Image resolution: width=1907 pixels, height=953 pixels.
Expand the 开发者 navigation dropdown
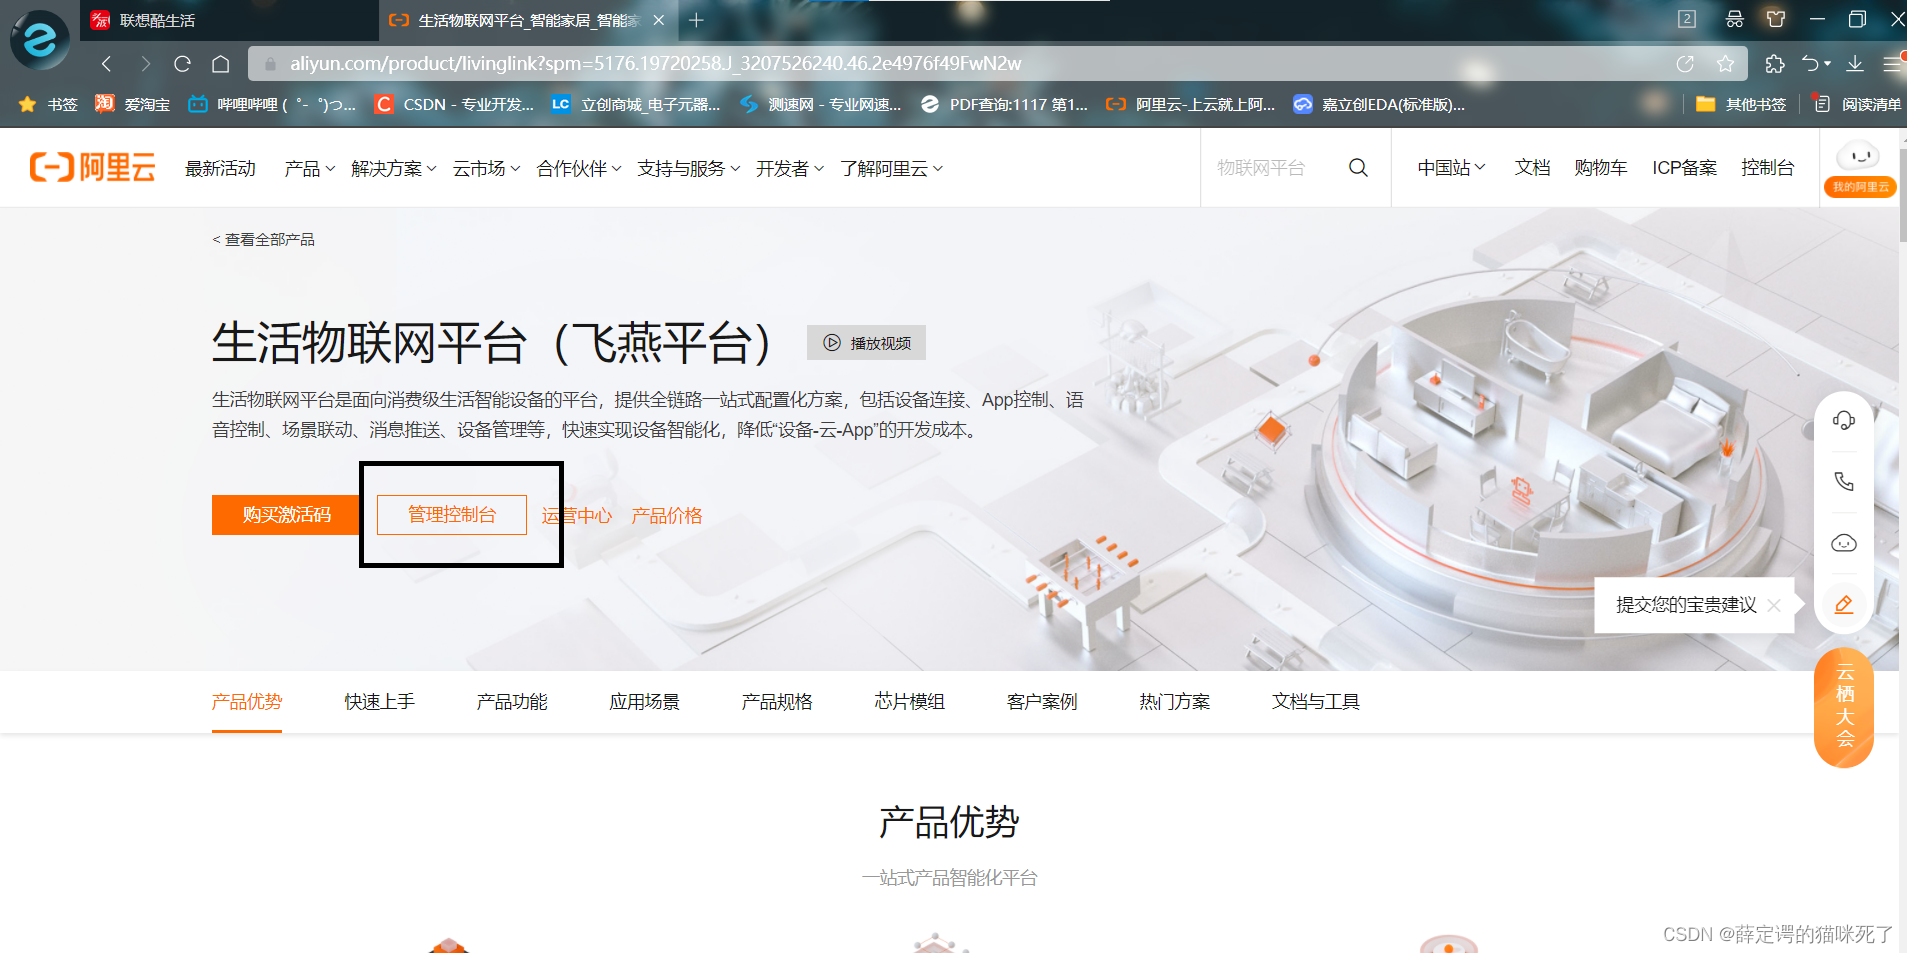790,169
